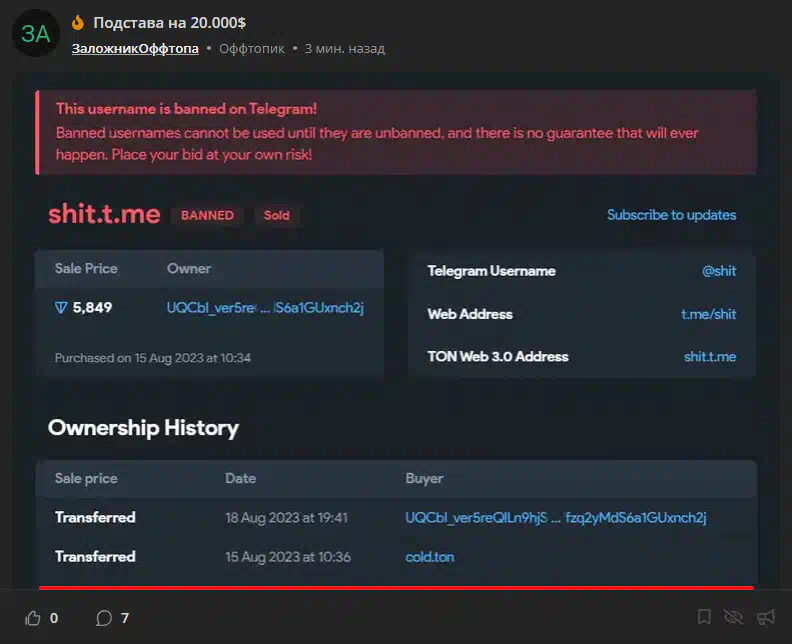
Task: Click the 3 мин. назад timestamp
Action: 344,48
